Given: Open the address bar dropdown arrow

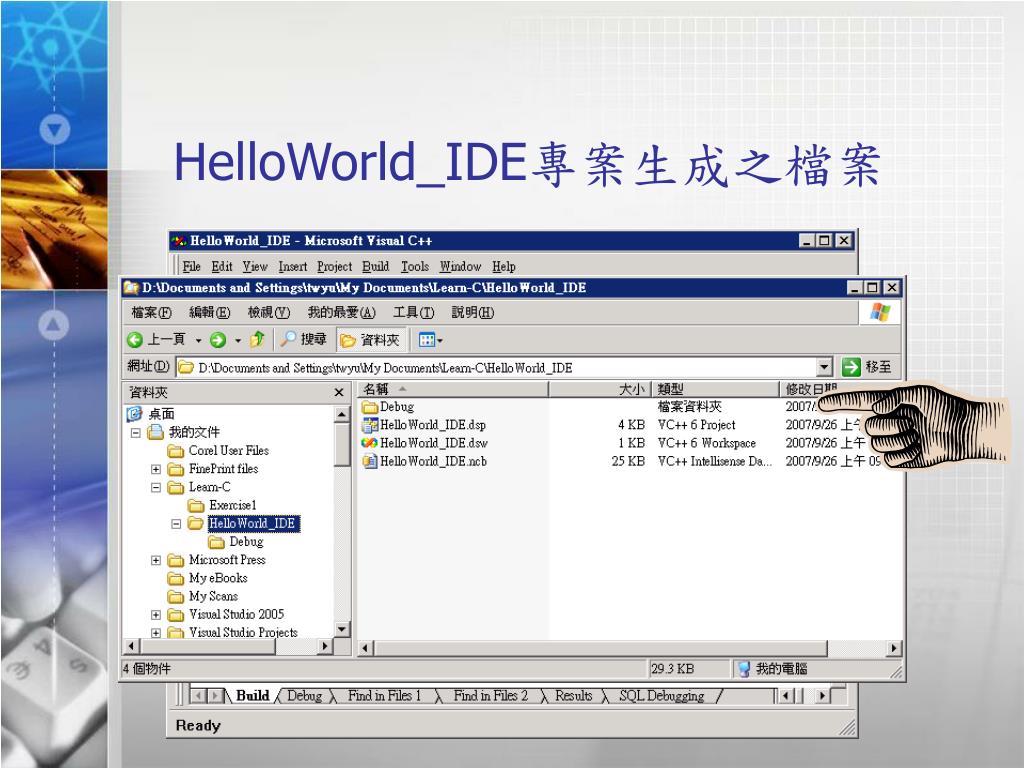Looking at the screenshot, I should (825, 367).
